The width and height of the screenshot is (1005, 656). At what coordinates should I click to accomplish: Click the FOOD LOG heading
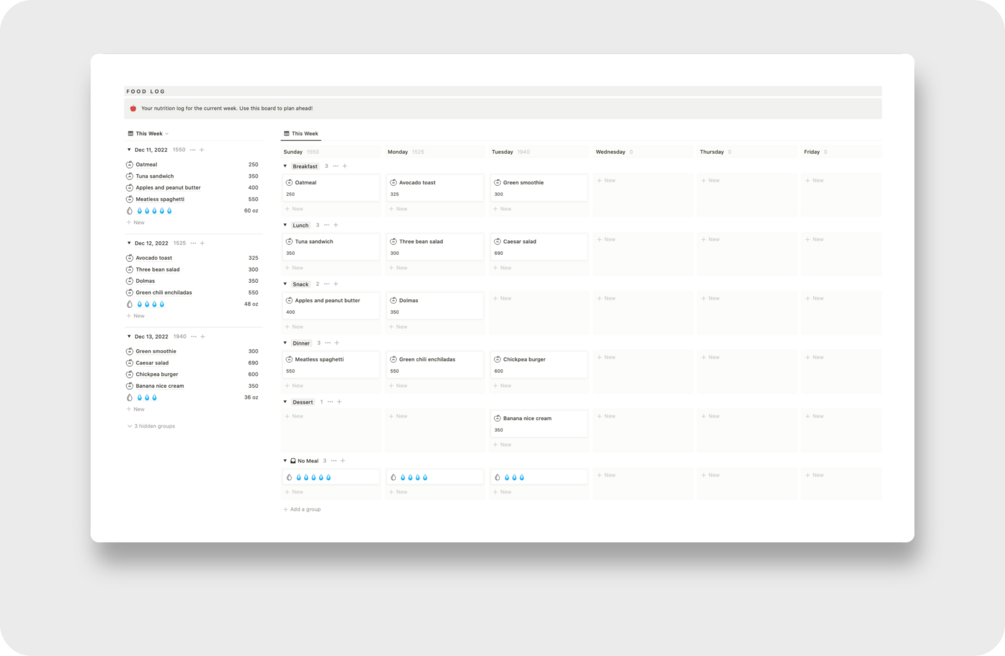145,92
